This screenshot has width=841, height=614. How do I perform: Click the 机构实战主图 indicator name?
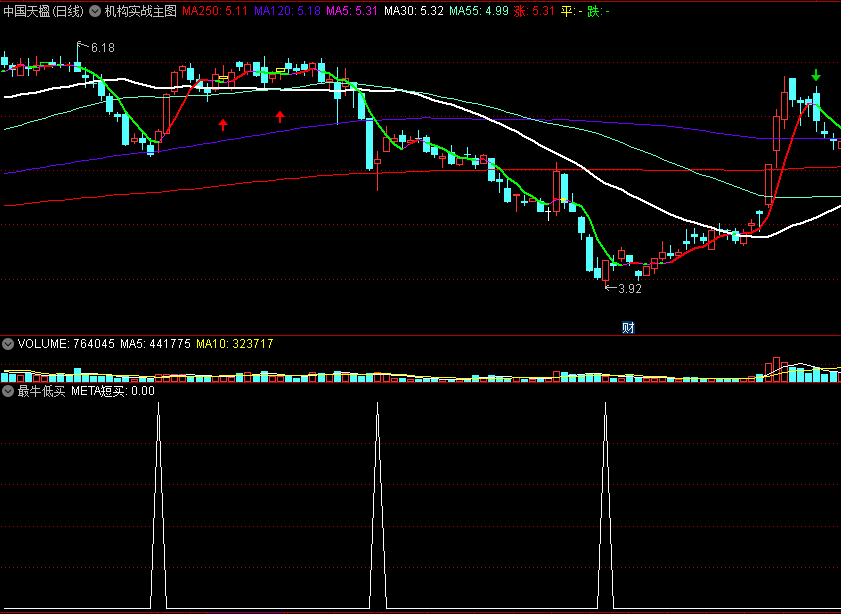[x=141, y=11]
